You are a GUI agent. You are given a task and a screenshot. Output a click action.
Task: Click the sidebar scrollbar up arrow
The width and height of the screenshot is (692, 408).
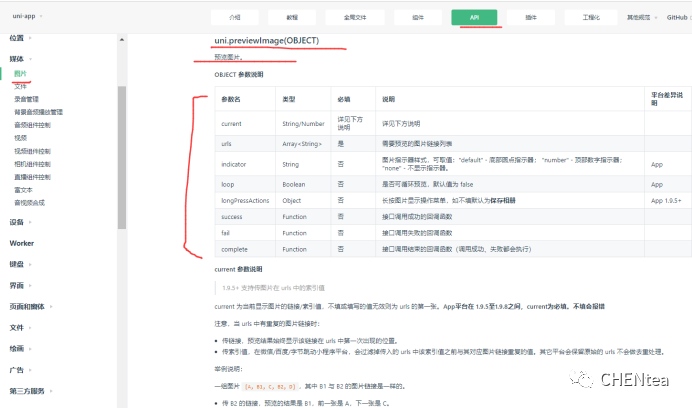pyautogui.click(x=122, y=40)
